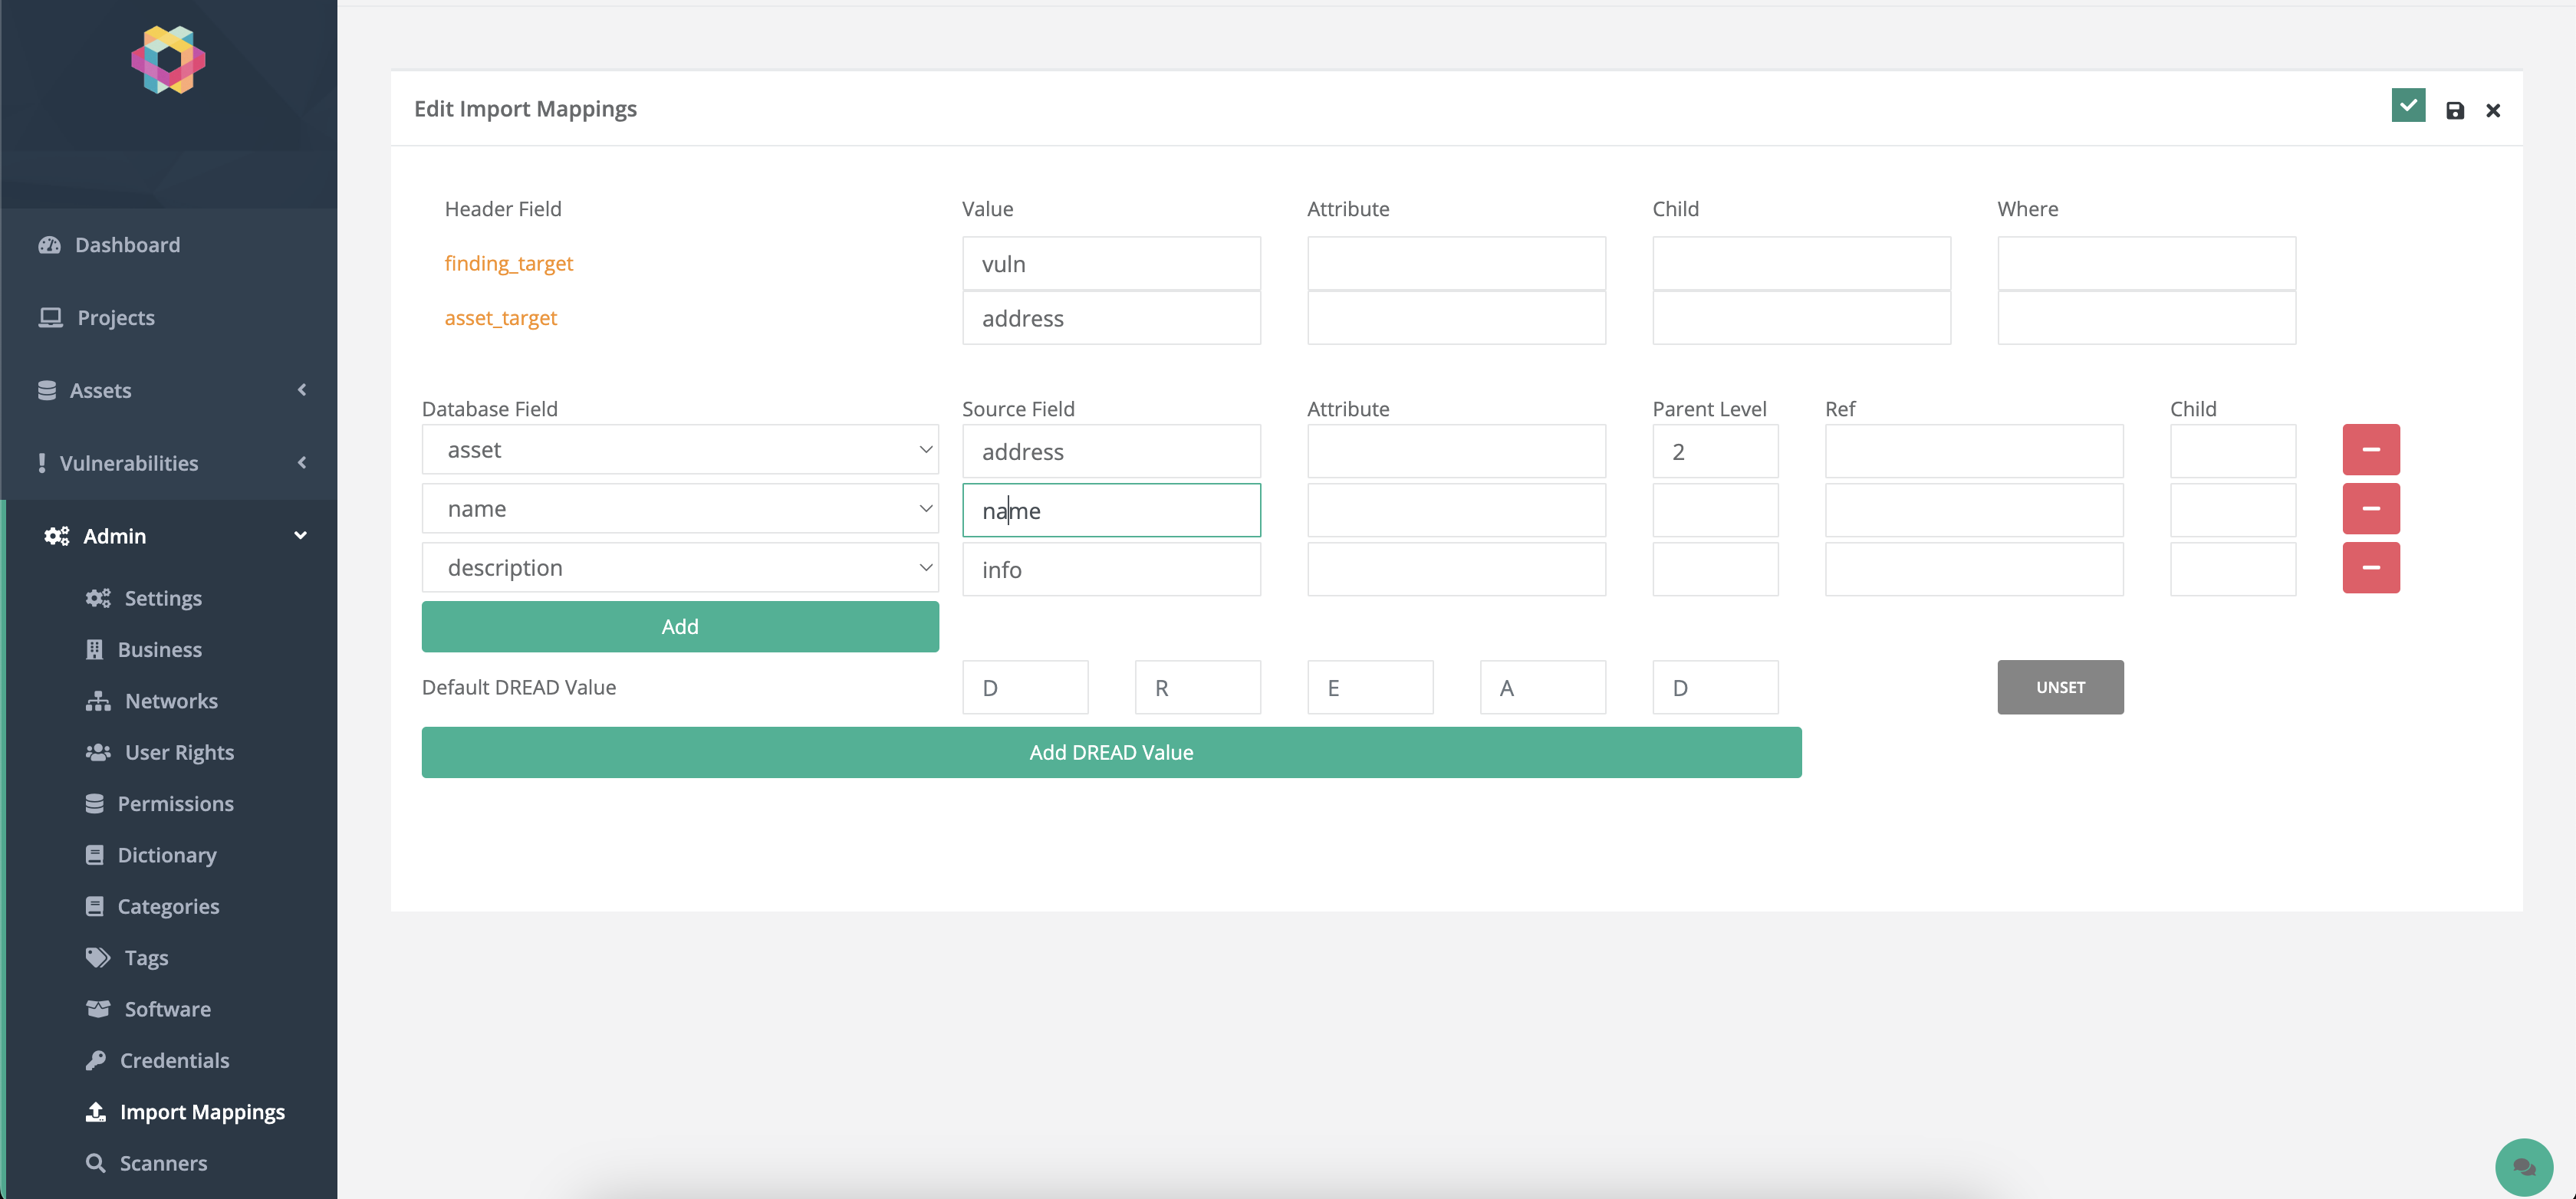The height and width of the screenshot is (1199, 2576).
Task: Click the R DREAD field
Action: coord(1198,688)
